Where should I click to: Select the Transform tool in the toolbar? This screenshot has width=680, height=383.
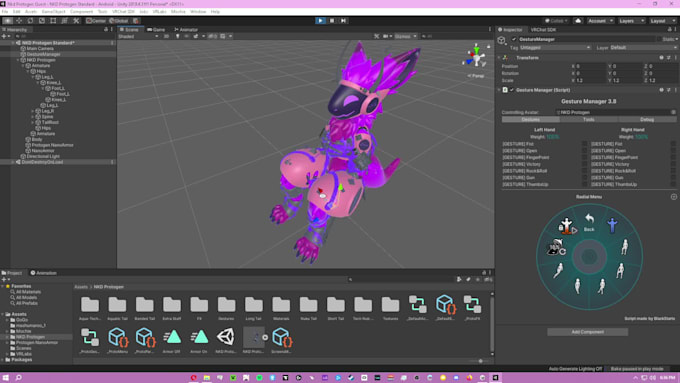[x=64, y=20]
